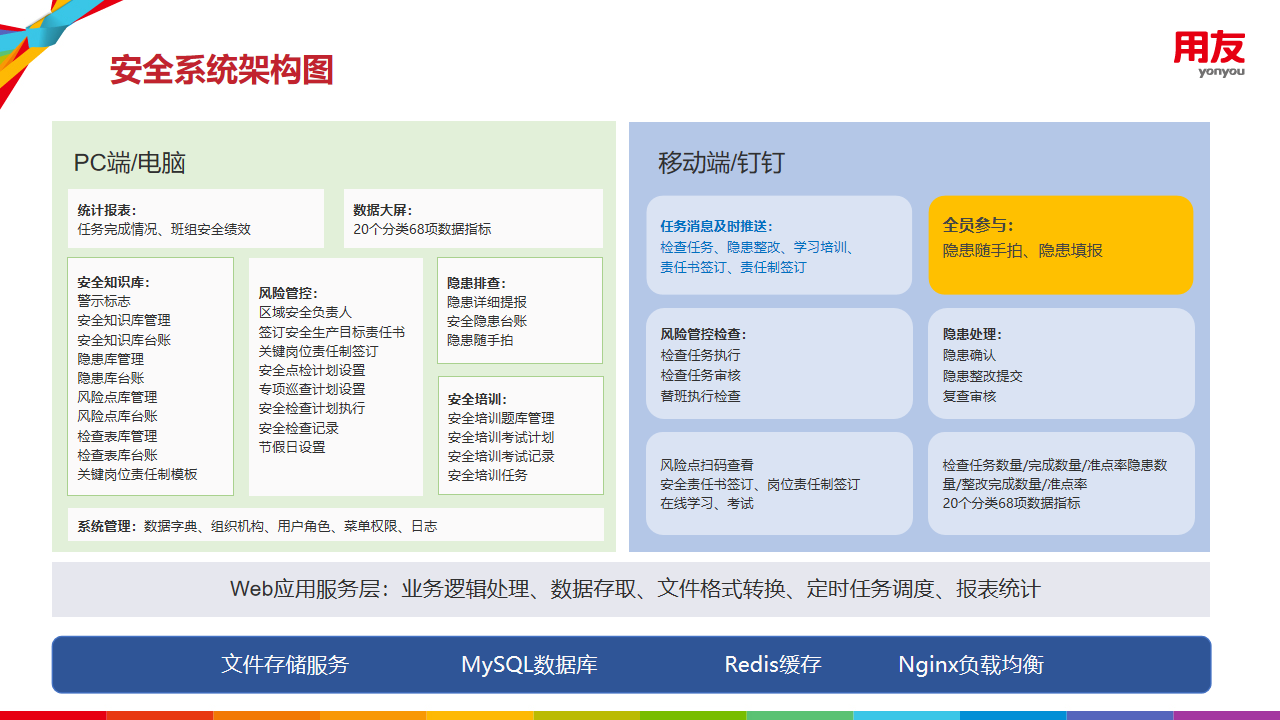
Task: Select the 任务消息及时推送 card
Action: [778, 246]
